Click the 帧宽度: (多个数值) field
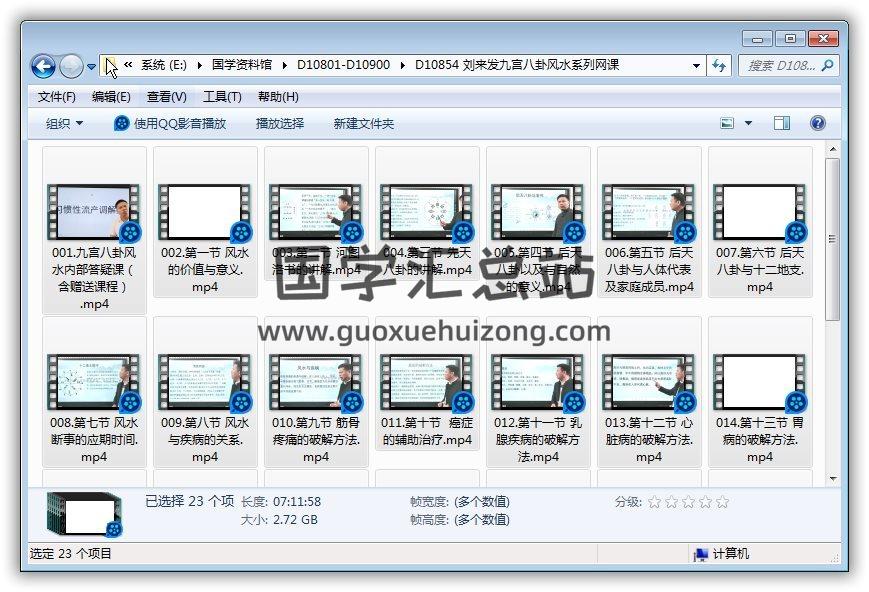This screenshot has height=592, width=869. (x=459, y=502)
